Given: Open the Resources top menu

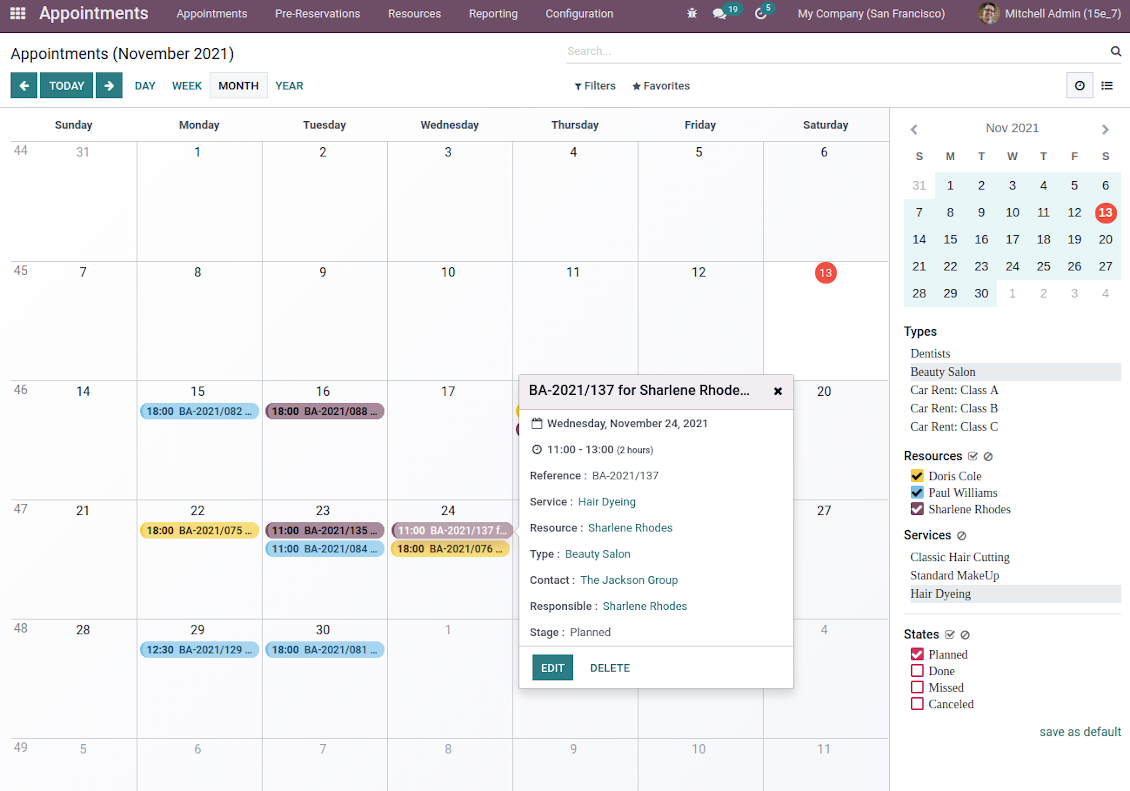Looking at the screenshot, I should pyautogui.click(x=414, y=14).
